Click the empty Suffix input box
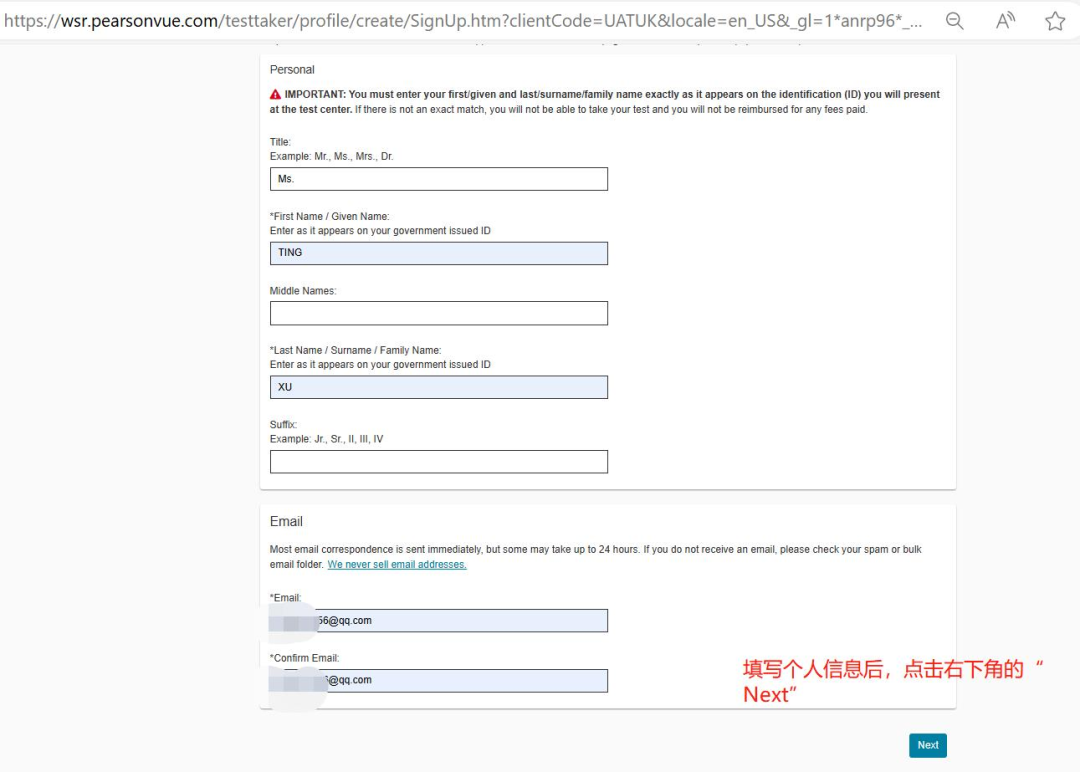 pos(439,461)
